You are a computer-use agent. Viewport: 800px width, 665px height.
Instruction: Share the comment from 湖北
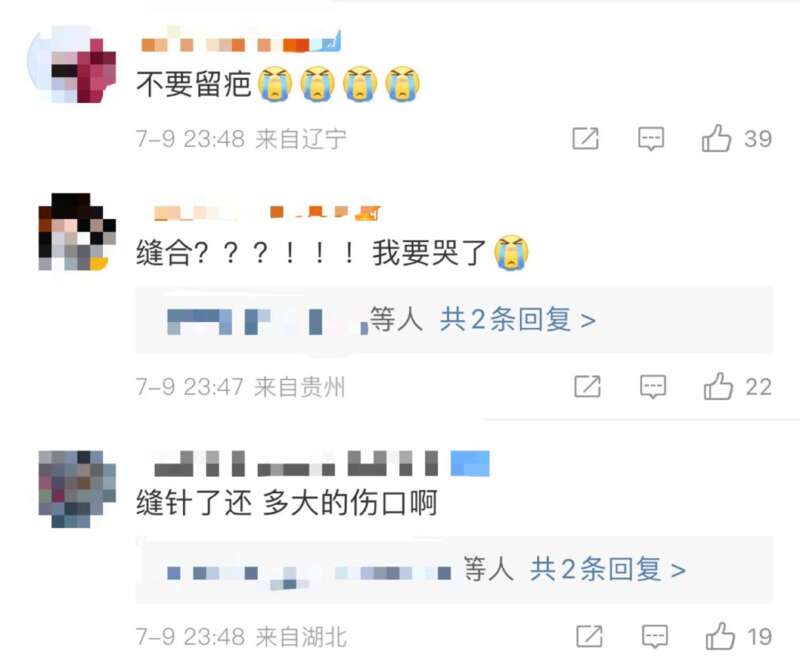[589, 636]
